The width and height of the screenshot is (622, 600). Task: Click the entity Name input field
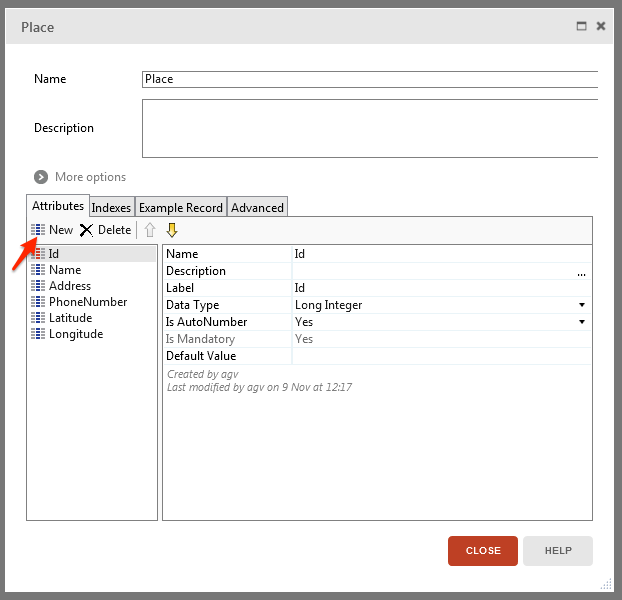coord(370,79)
